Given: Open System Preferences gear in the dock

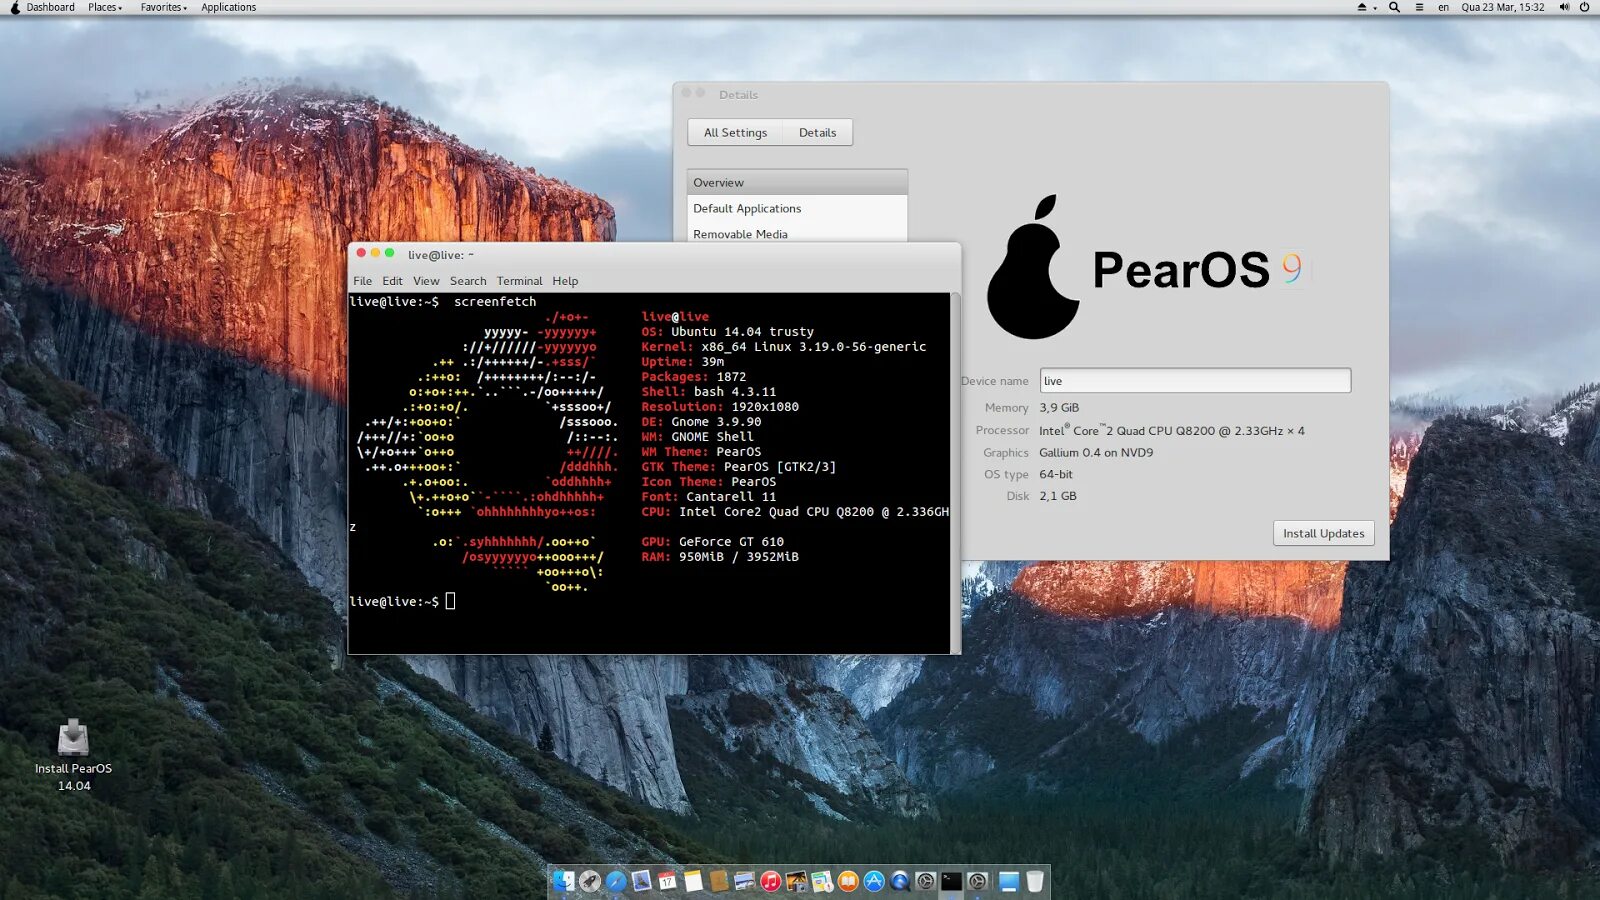Looking at the screenshot, I should (x=925, y=882).
